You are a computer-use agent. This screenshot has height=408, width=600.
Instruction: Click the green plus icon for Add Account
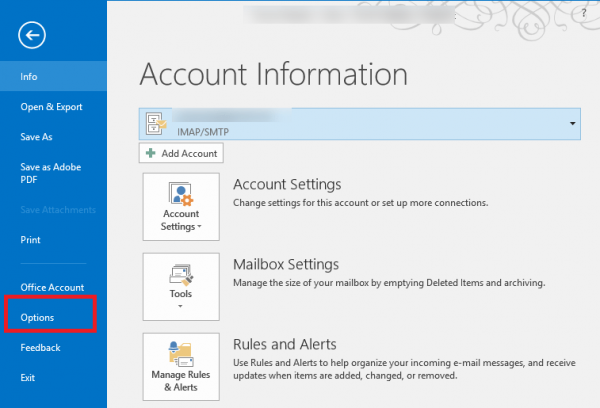click(151, 153)
